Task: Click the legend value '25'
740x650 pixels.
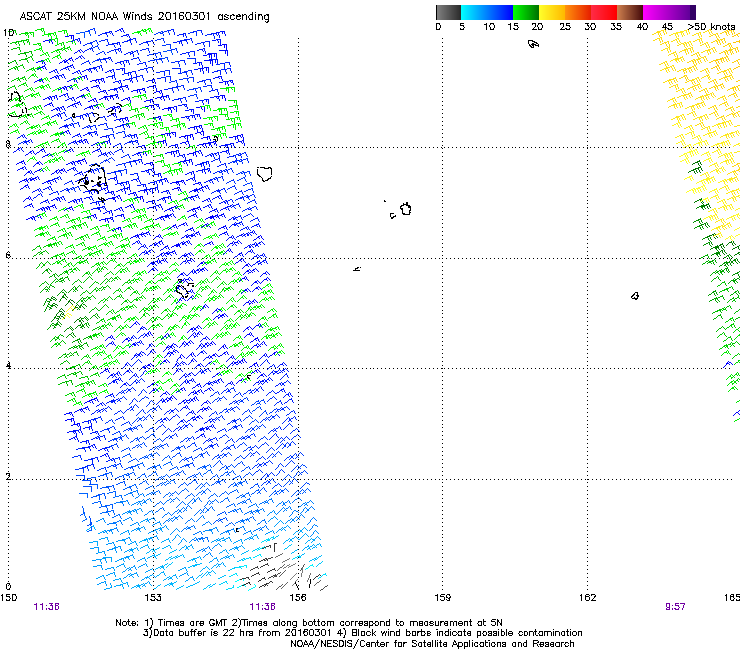Action: pyautogui.click(x=565, y=27)
